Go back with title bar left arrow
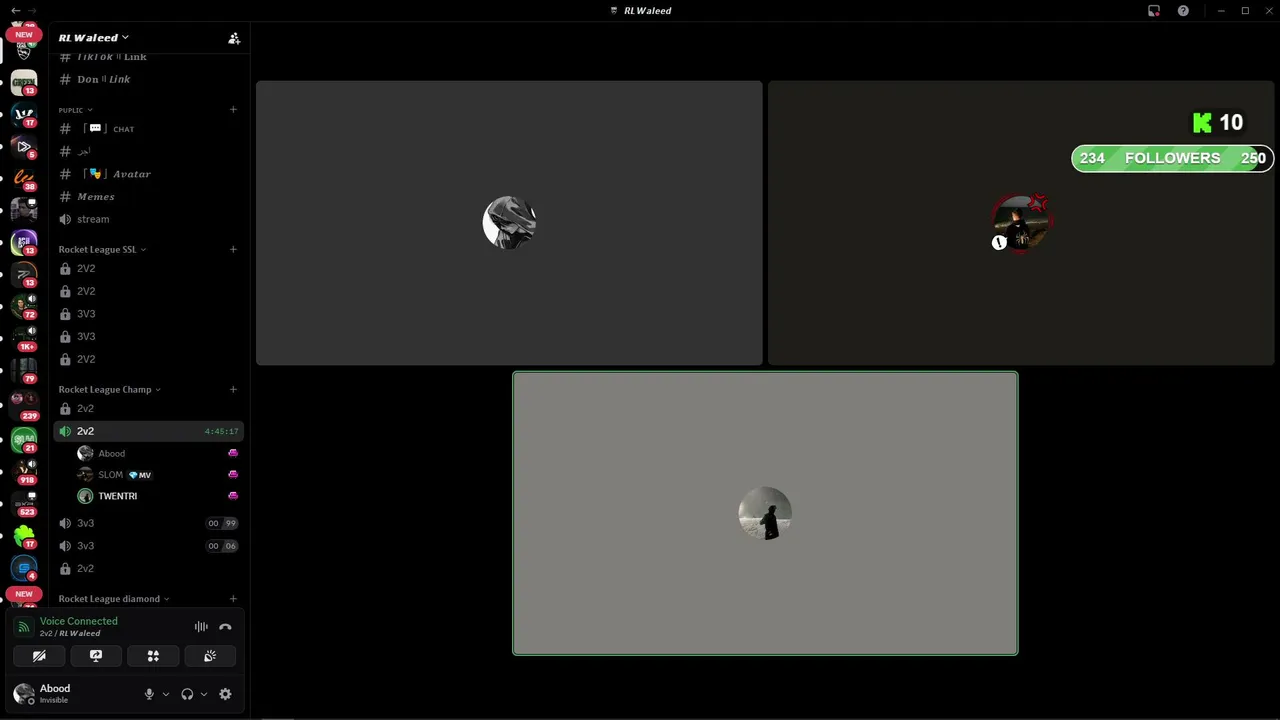Viewport: 1280px width, 720px height. [x=15, y=10]
